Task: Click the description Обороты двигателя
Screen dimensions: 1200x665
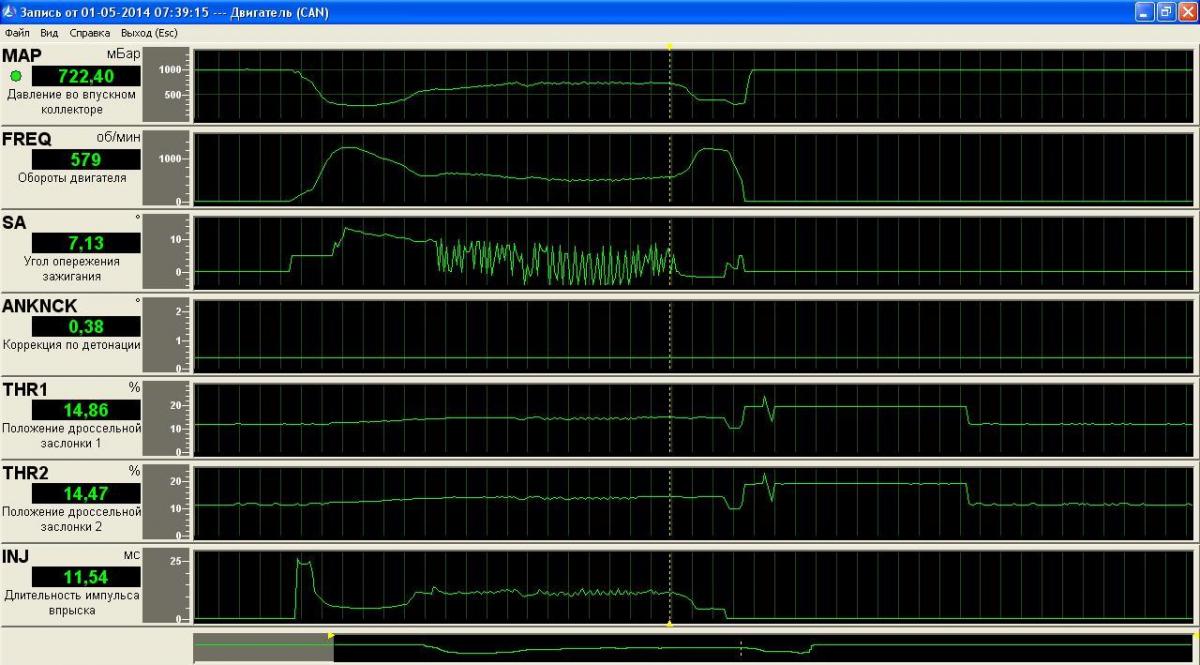Action: [72, 178]
